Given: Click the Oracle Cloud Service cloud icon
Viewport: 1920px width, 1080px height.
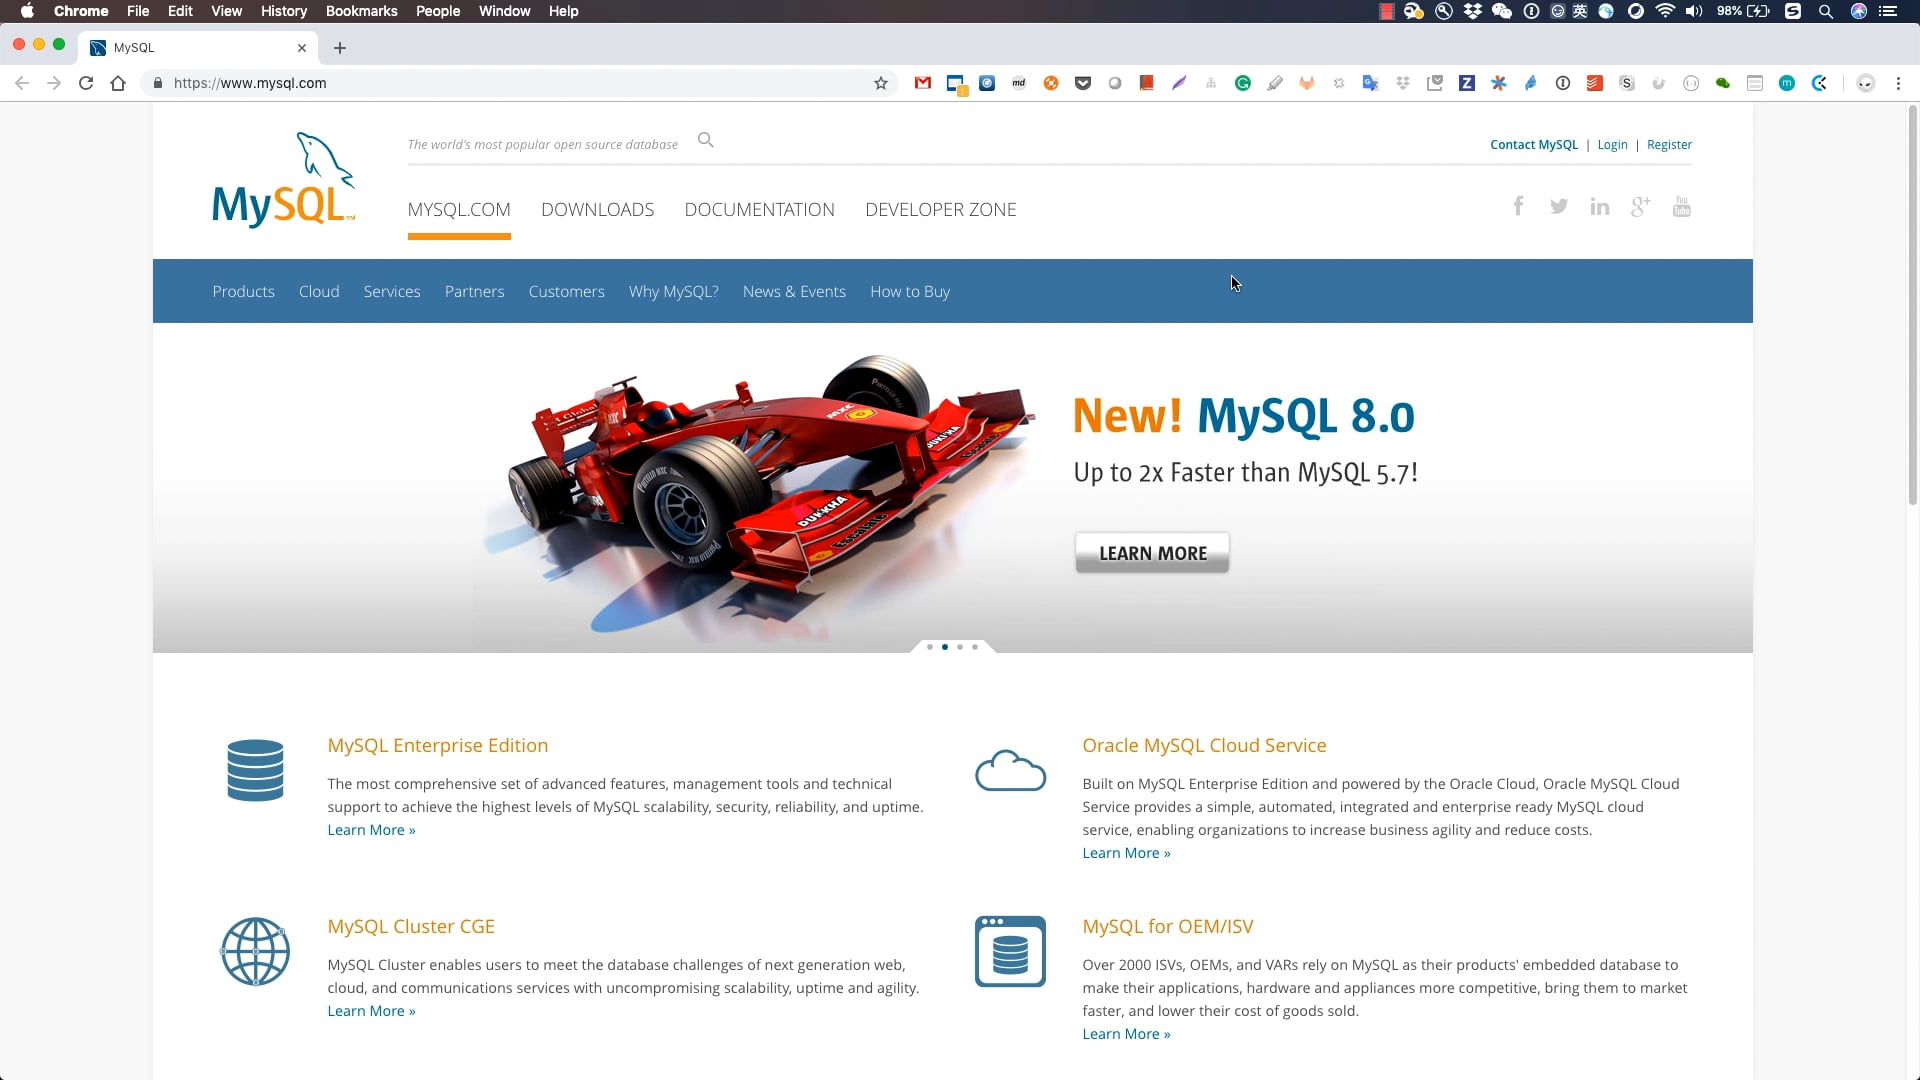Looking at the screenshot, I should (x=1010, y=771).
